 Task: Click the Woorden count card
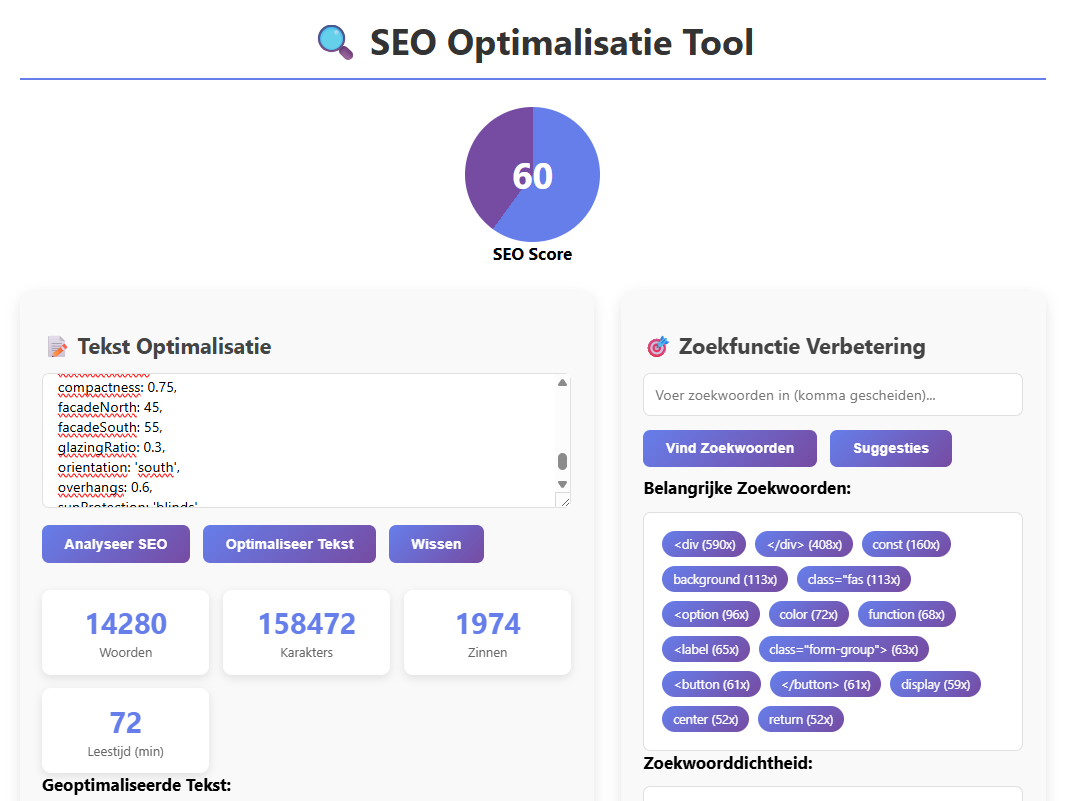tap(126, 632)
